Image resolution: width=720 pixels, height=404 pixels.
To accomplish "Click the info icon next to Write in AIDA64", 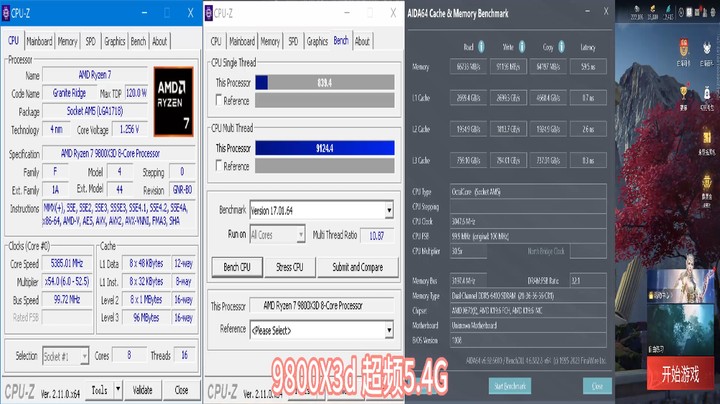I will coord(522,46).
